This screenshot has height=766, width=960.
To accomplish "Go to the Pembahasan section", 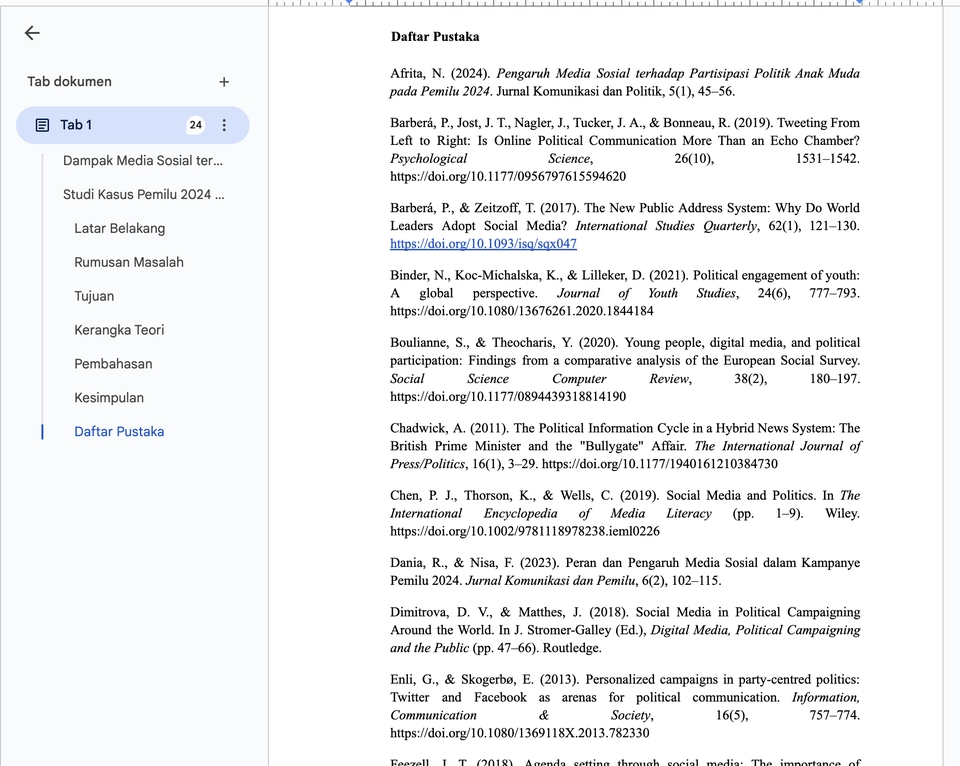I will pos(113,364).
